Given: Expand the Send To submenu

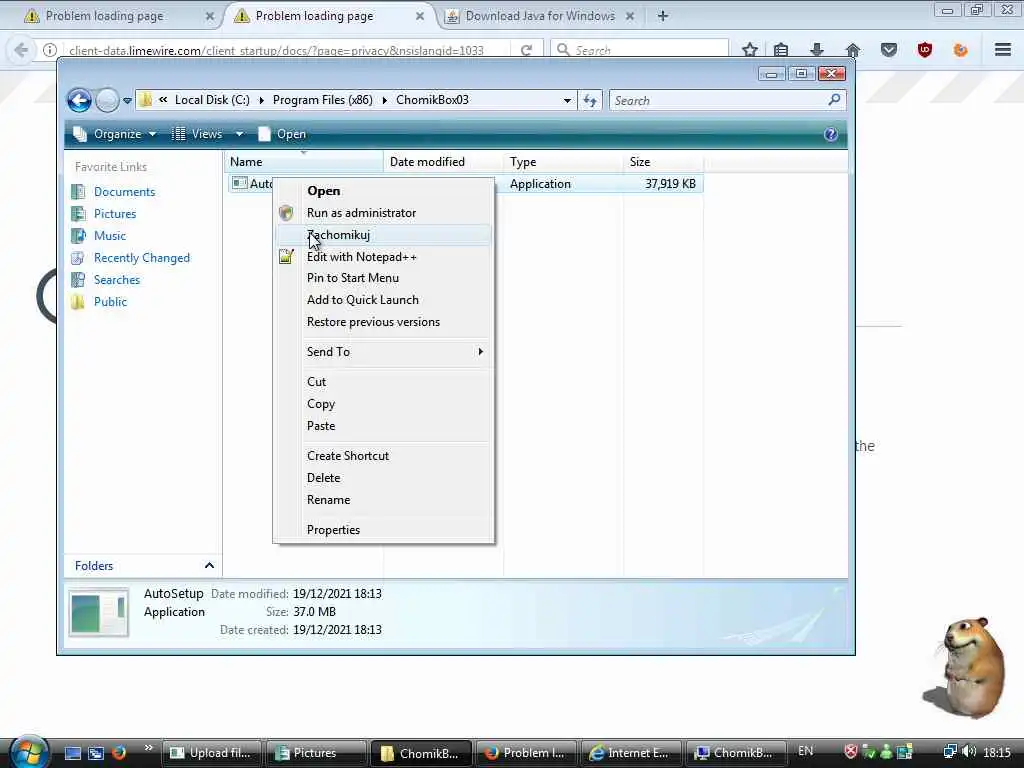Looking at the screenshot, I should 384,352.
